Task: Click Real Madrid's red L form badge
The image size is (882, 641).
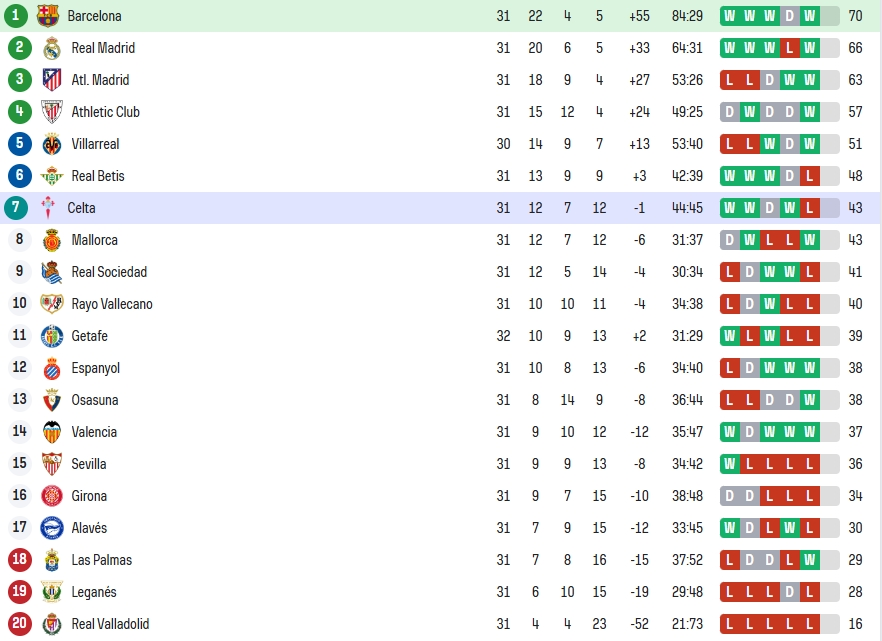Action: (x=790, y=48)
